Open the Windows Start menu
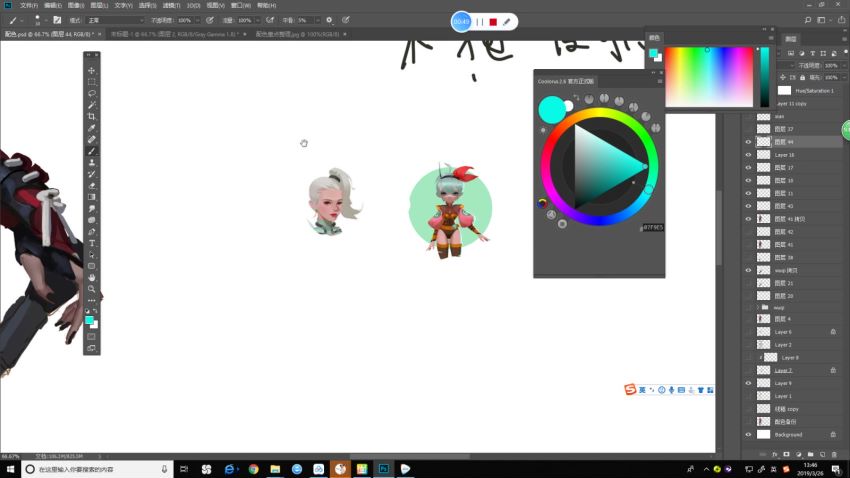This screenshot has height=478, width=850. tap(10, 469)
